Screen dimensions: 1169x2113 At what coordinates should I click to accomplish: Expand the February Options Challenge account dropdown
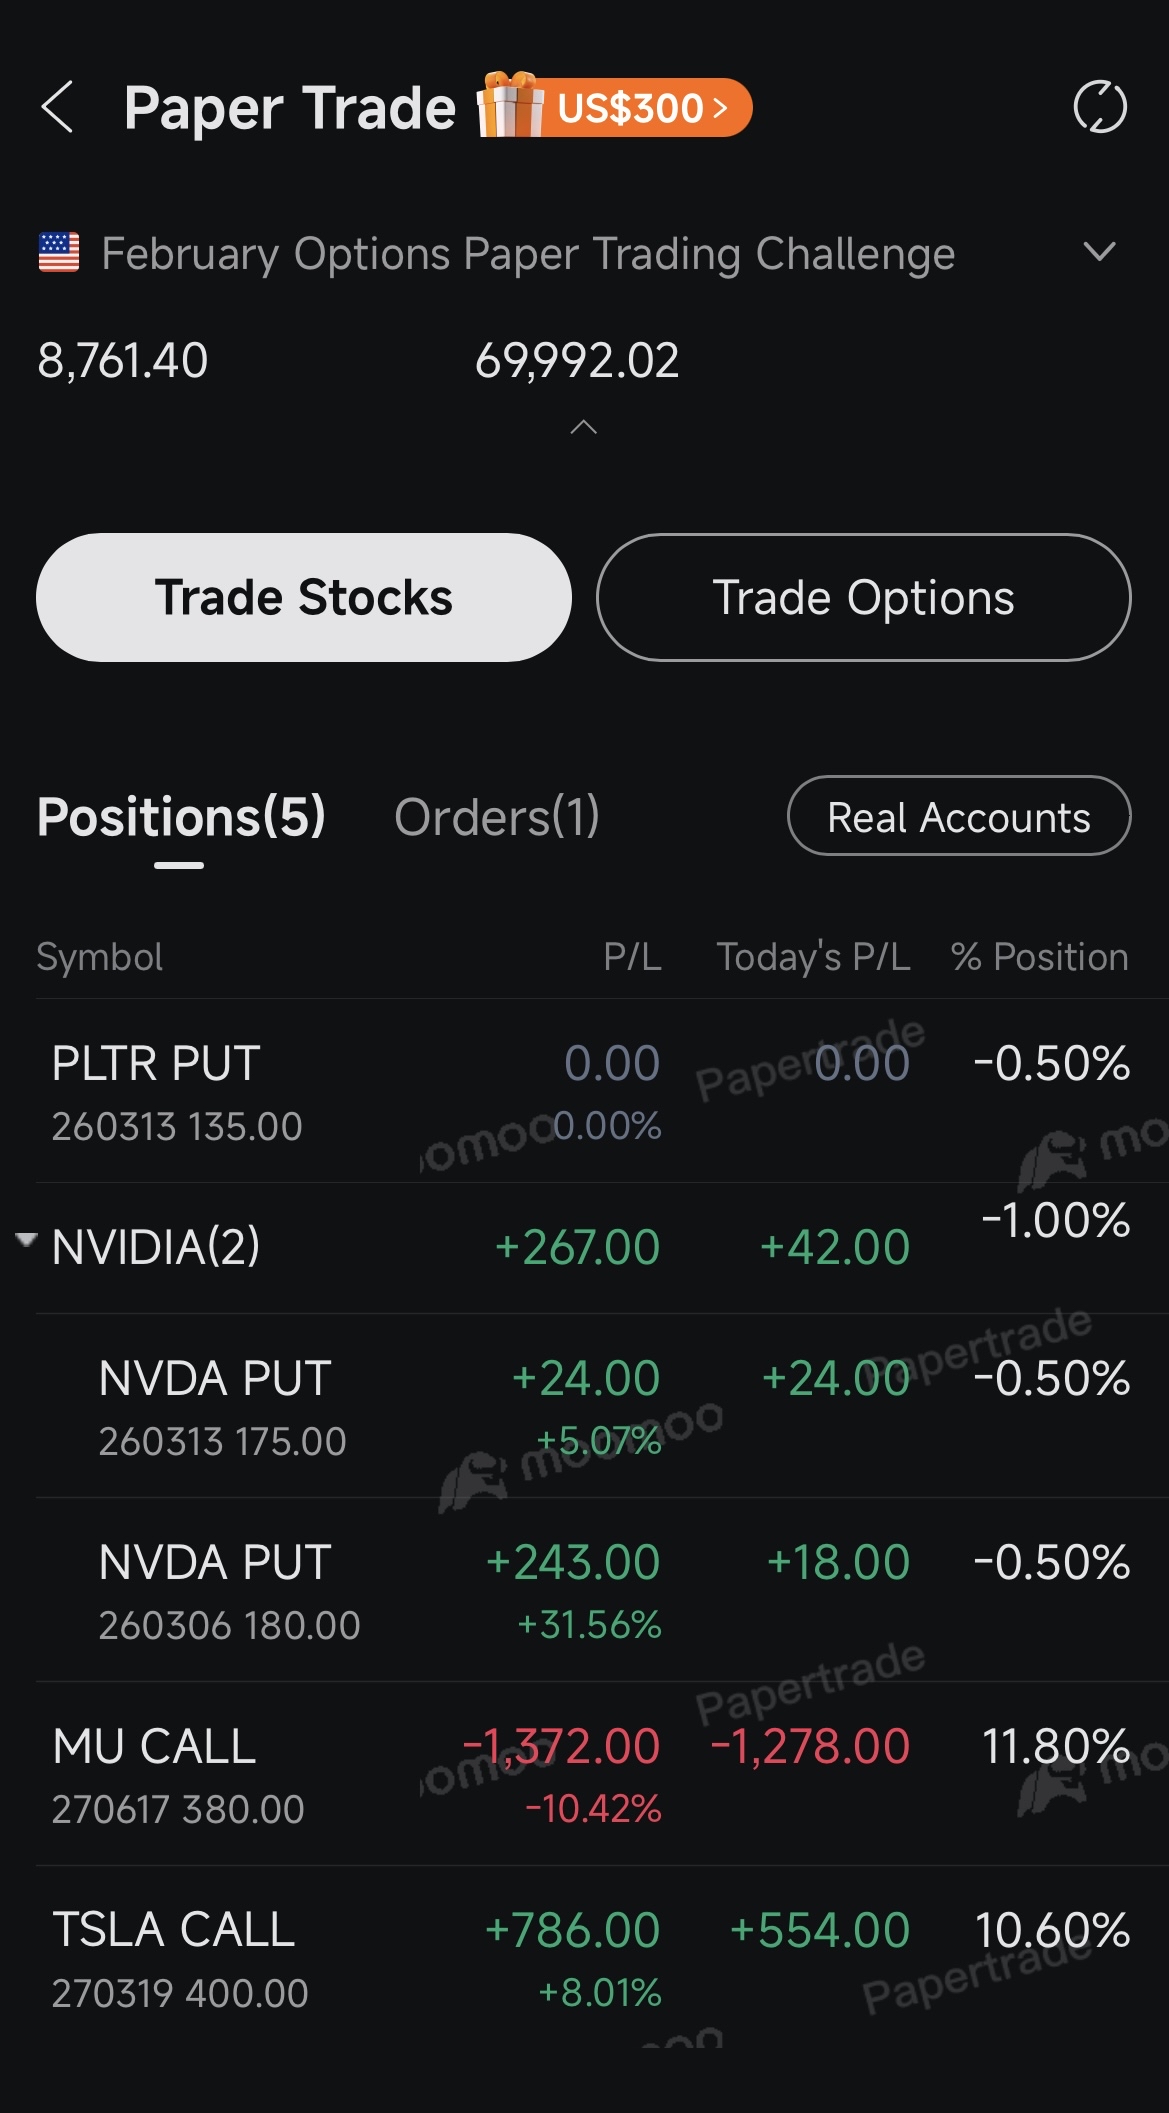[x=1099, y=252]
